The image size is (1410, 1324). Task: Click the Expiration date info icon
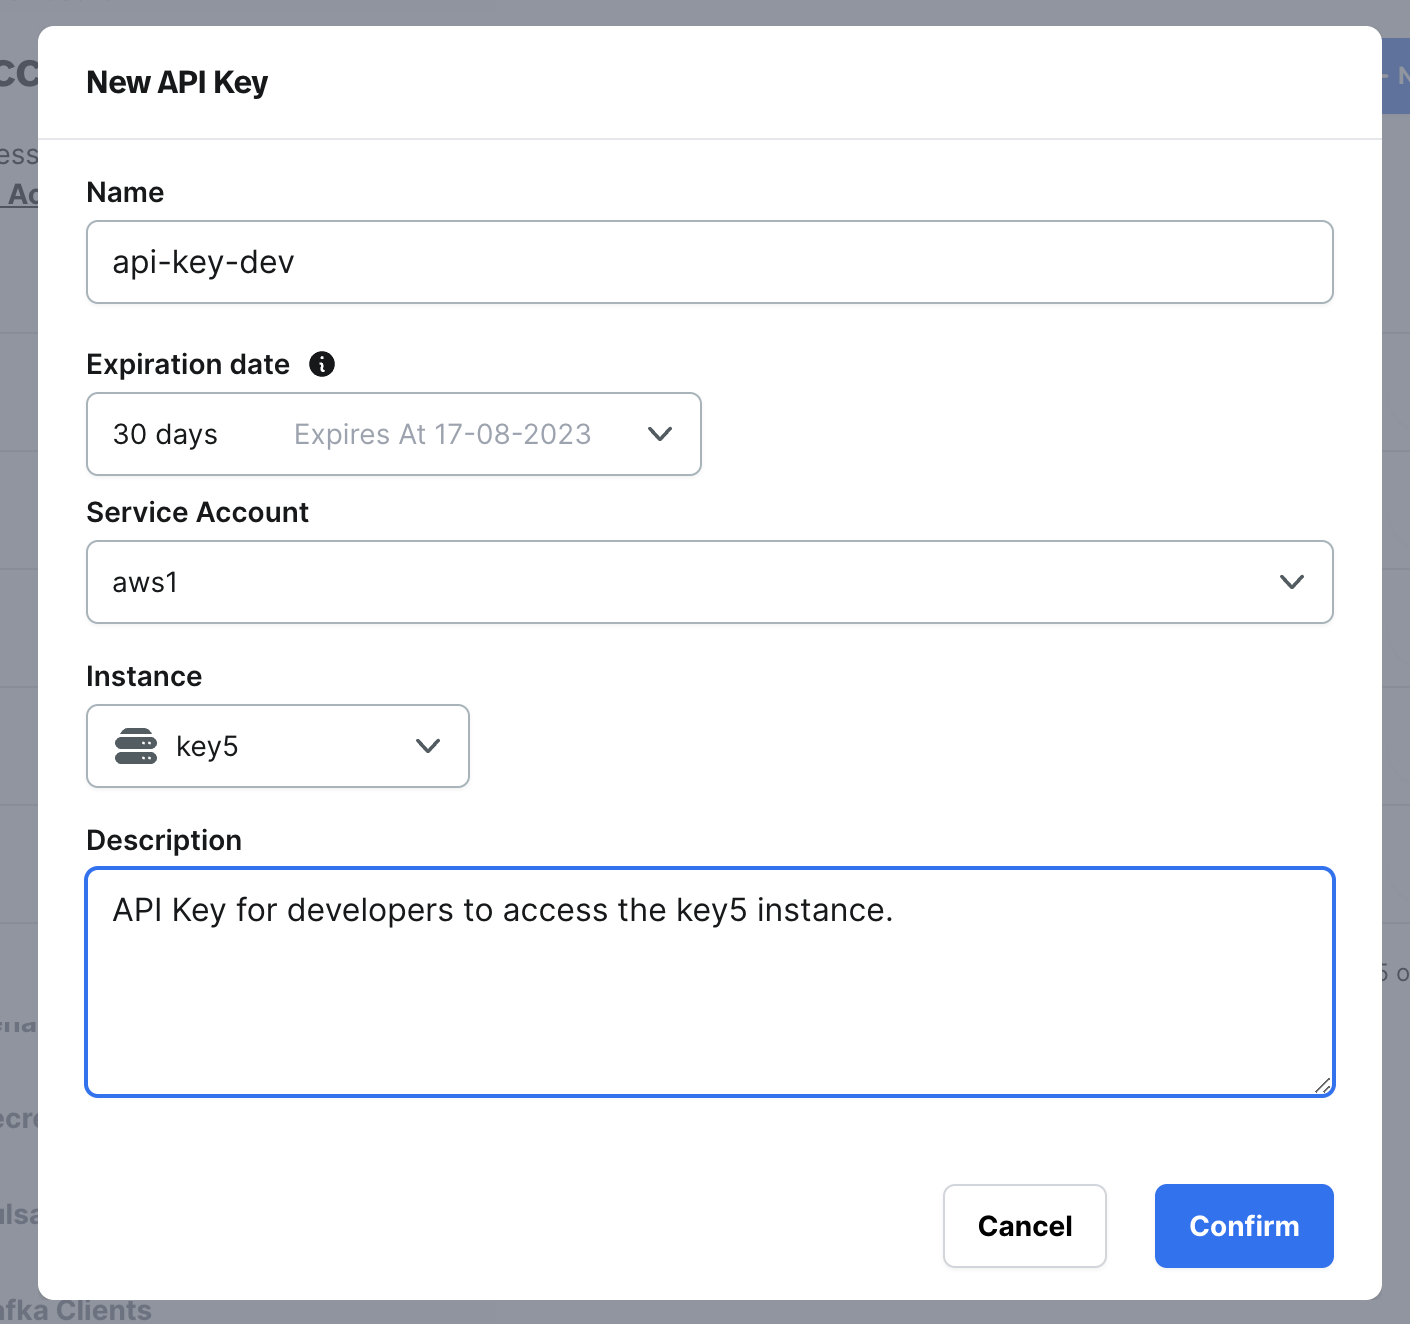click(322, 364)
